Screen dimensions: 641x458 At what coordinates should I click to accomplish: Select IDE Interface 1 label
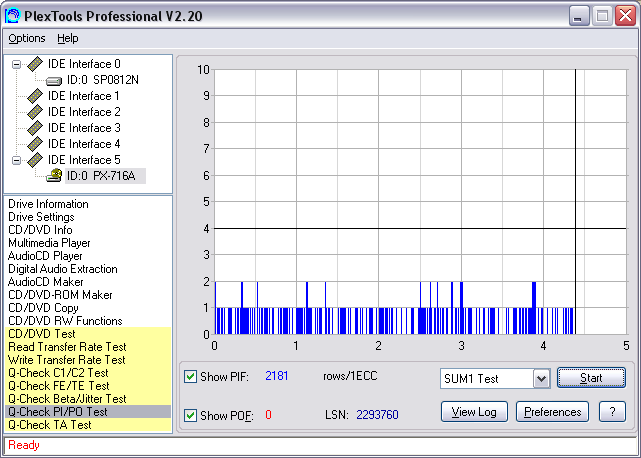click(84, 96)
